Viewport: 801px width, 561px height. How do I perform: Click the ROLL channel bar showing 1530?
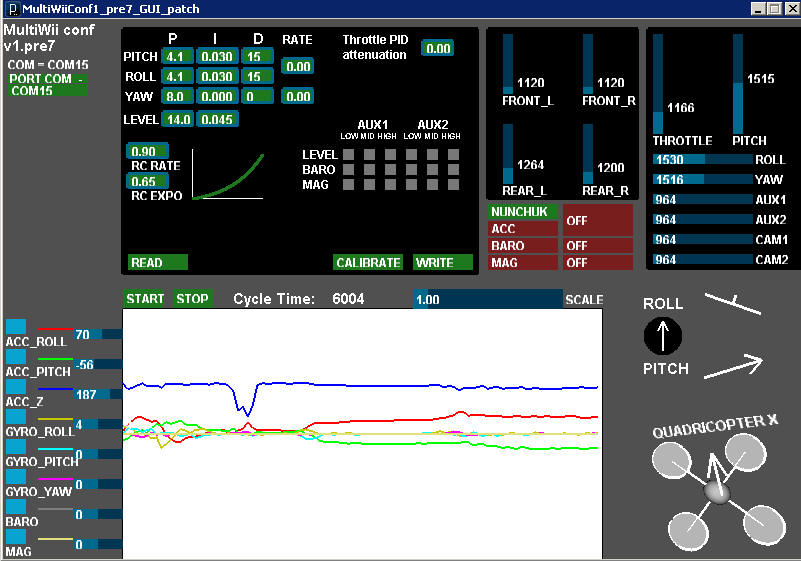703,159
